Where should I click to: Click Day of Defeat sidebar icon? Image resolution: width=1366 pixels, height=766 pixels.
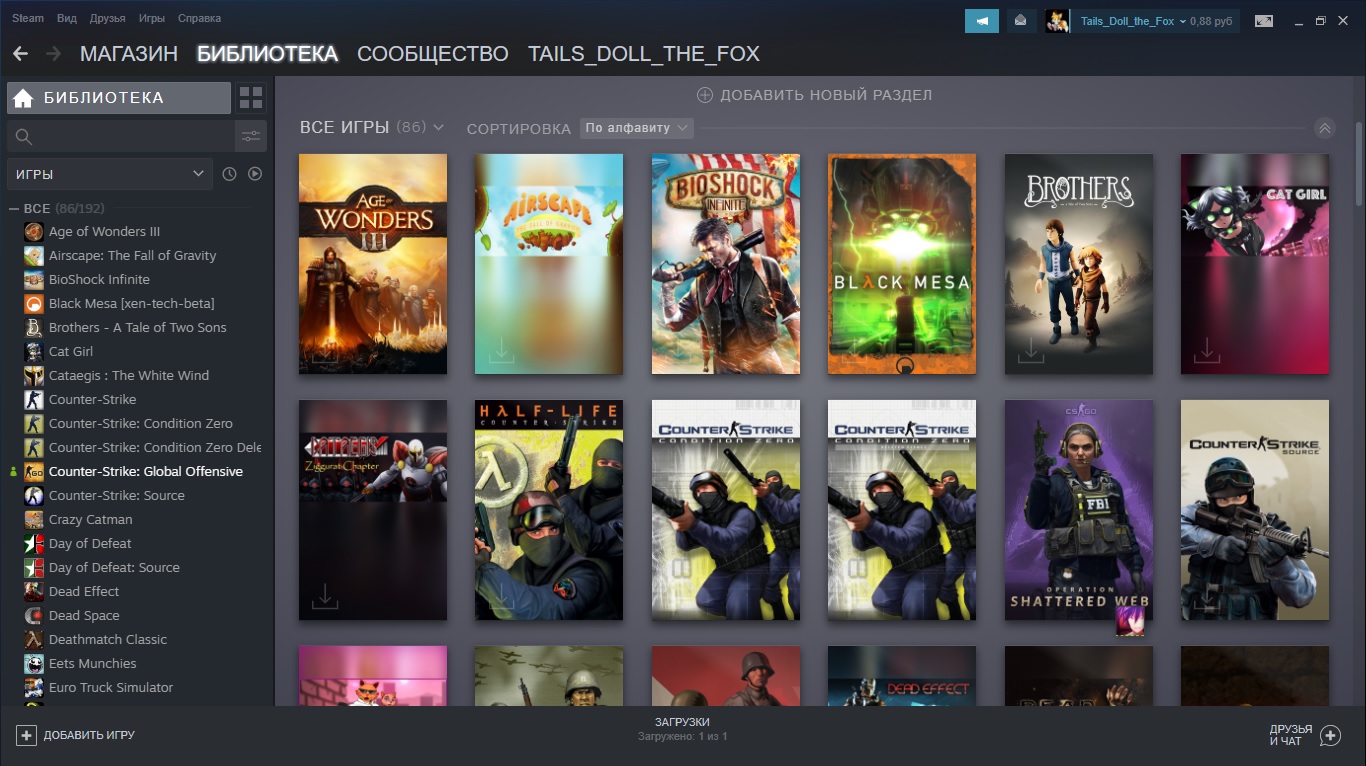tap(34, 543)
